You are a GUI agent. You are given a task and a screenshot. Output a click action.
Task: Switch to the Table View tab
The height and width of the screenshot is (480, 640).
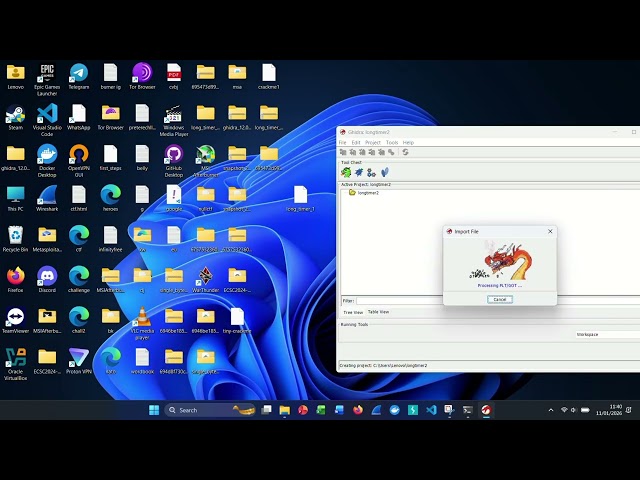(378, 312)
